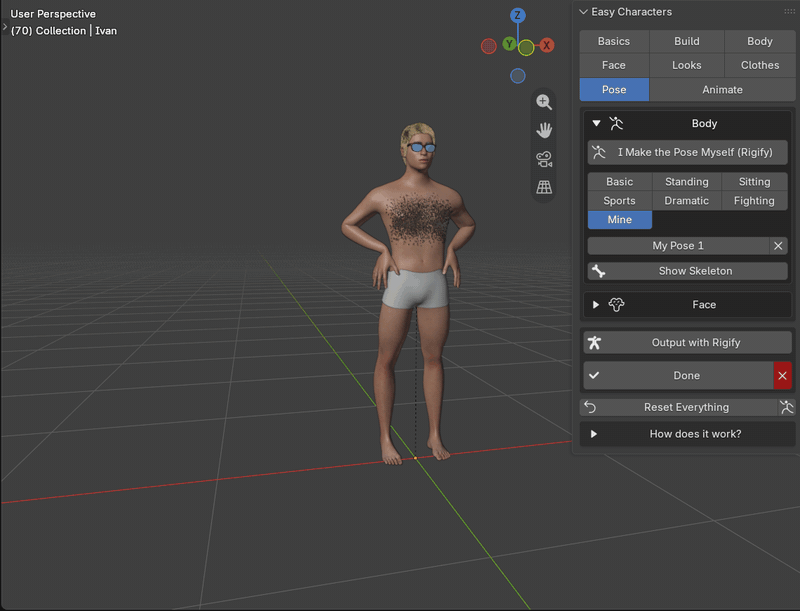Click Show Skeleton button
The image size is (800, 611).
point(687,271)
